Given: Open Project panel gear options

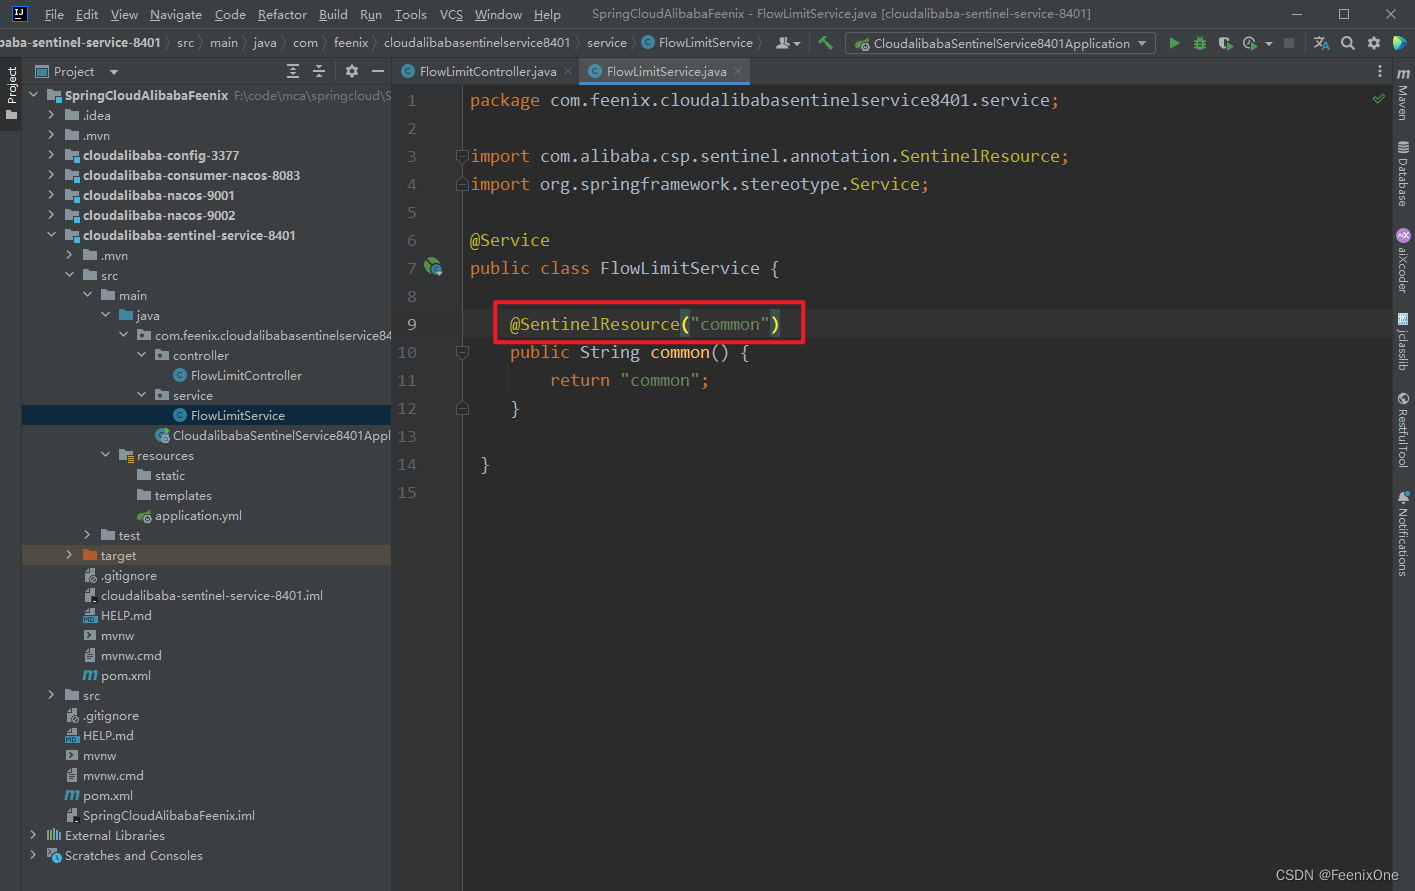Looking at the screenshot, I should tap(351, 71).
